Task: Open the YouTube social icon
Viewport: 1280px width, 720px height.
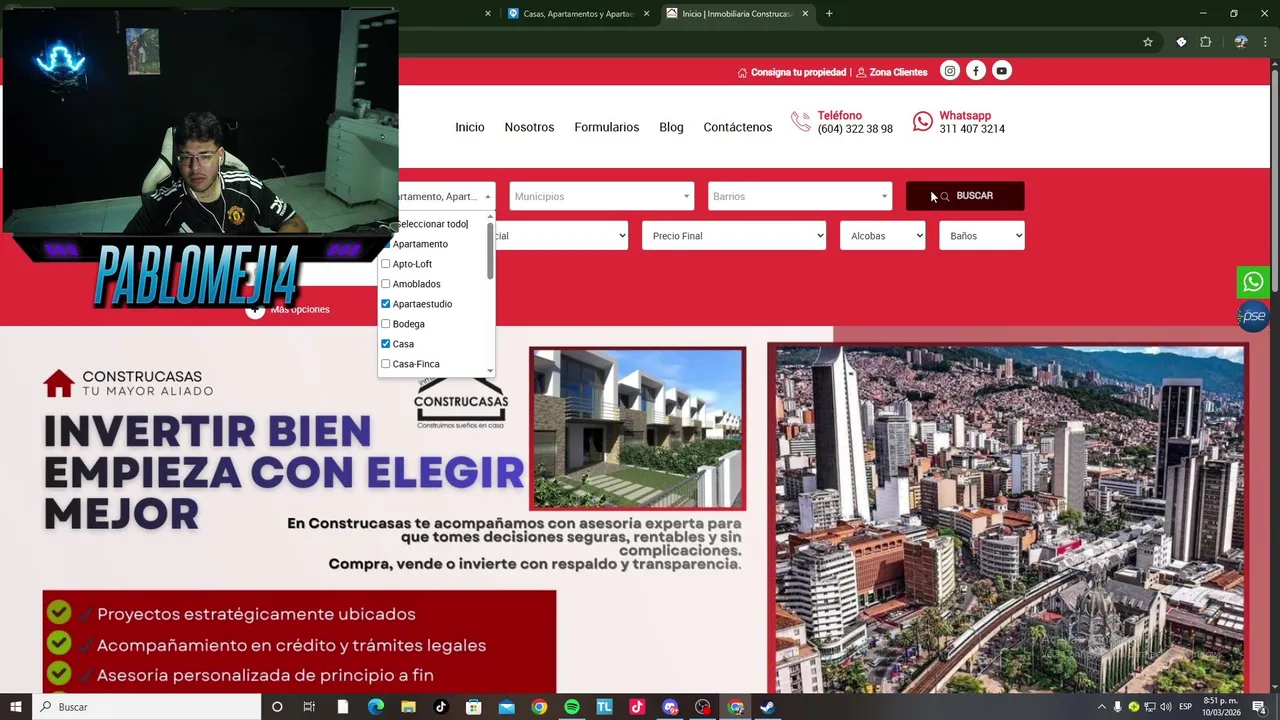Action: pyautogui.click(x=1001, y=71)
